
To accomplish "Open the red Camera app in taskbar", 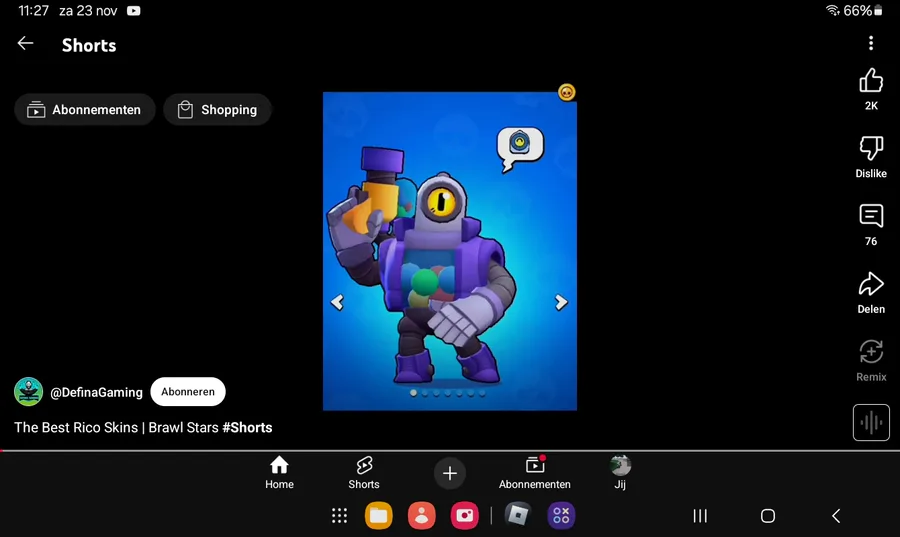I will point(464,516).
